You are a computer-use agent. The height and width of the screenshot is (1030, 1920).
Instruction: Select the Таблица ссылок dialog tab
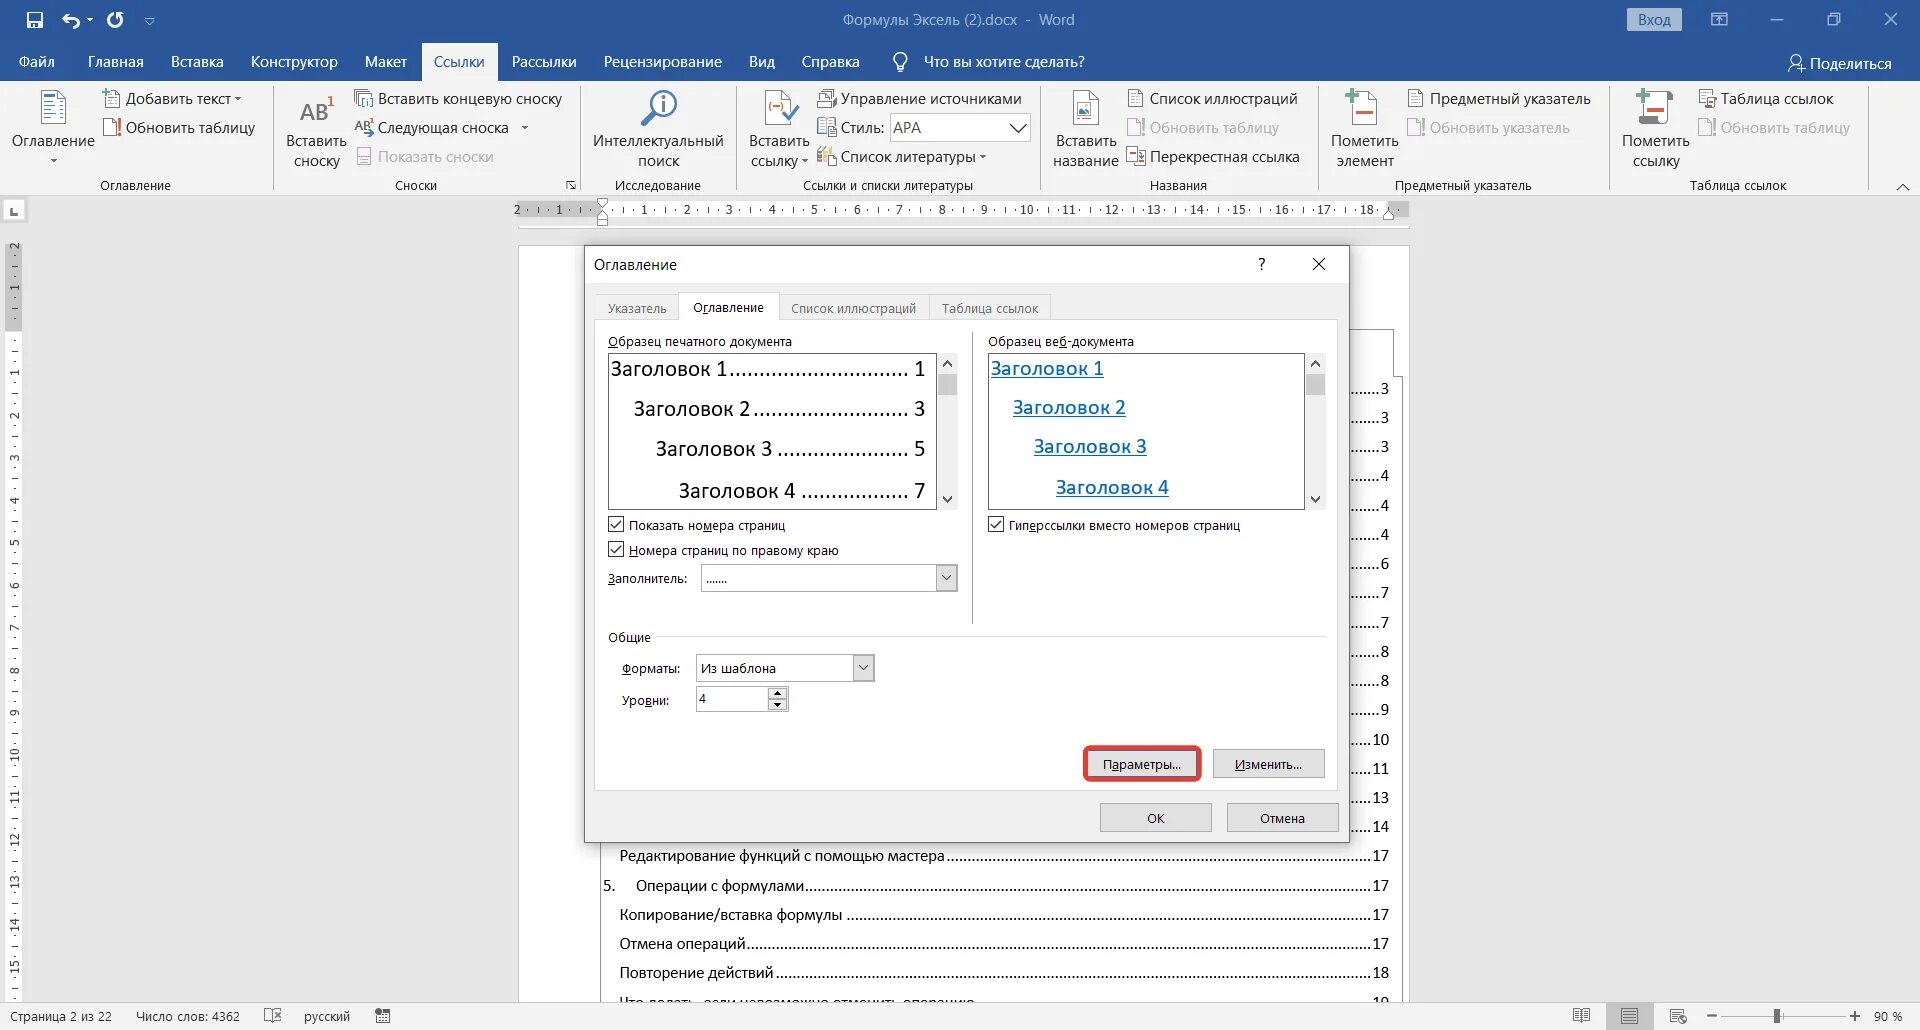[989, 308]
